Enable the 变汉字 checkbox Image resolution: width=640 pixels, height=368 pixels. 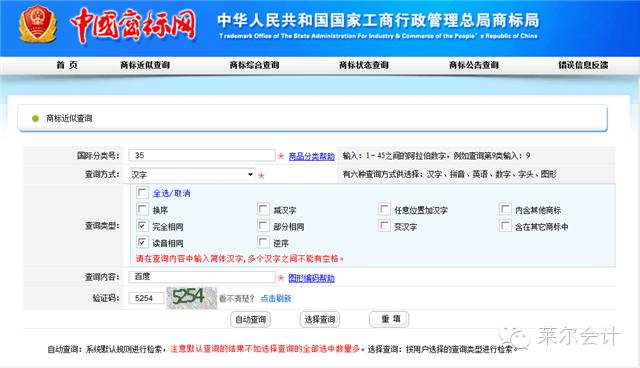pyautogui.click(x=384, y=226)
